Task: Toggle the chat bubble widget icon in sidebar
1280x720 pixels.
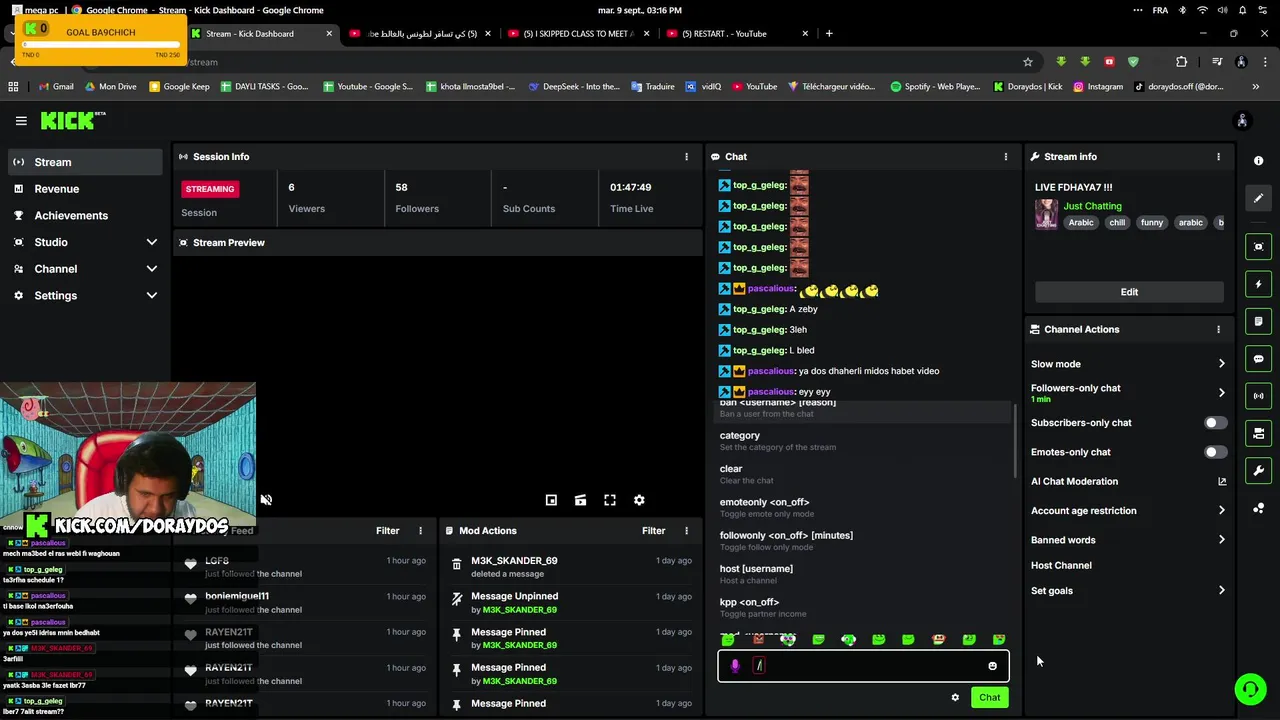Action: (1258, 359)
